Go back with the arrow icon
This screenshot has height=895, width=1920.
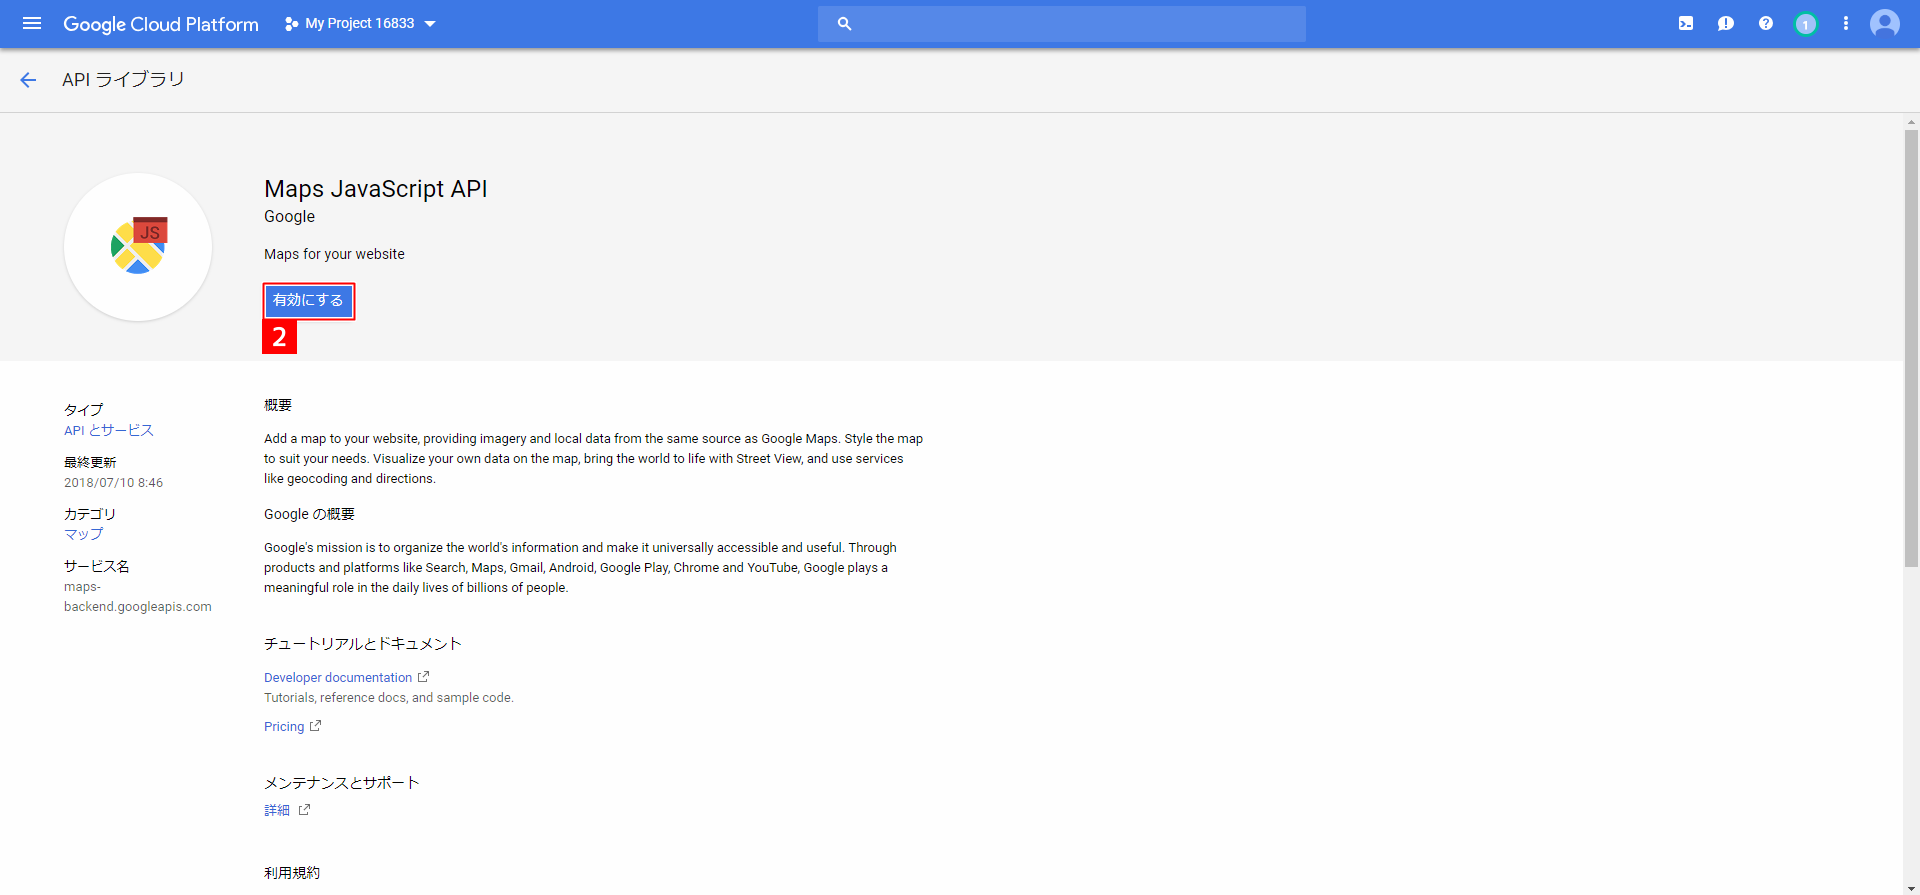click(28, 80)
